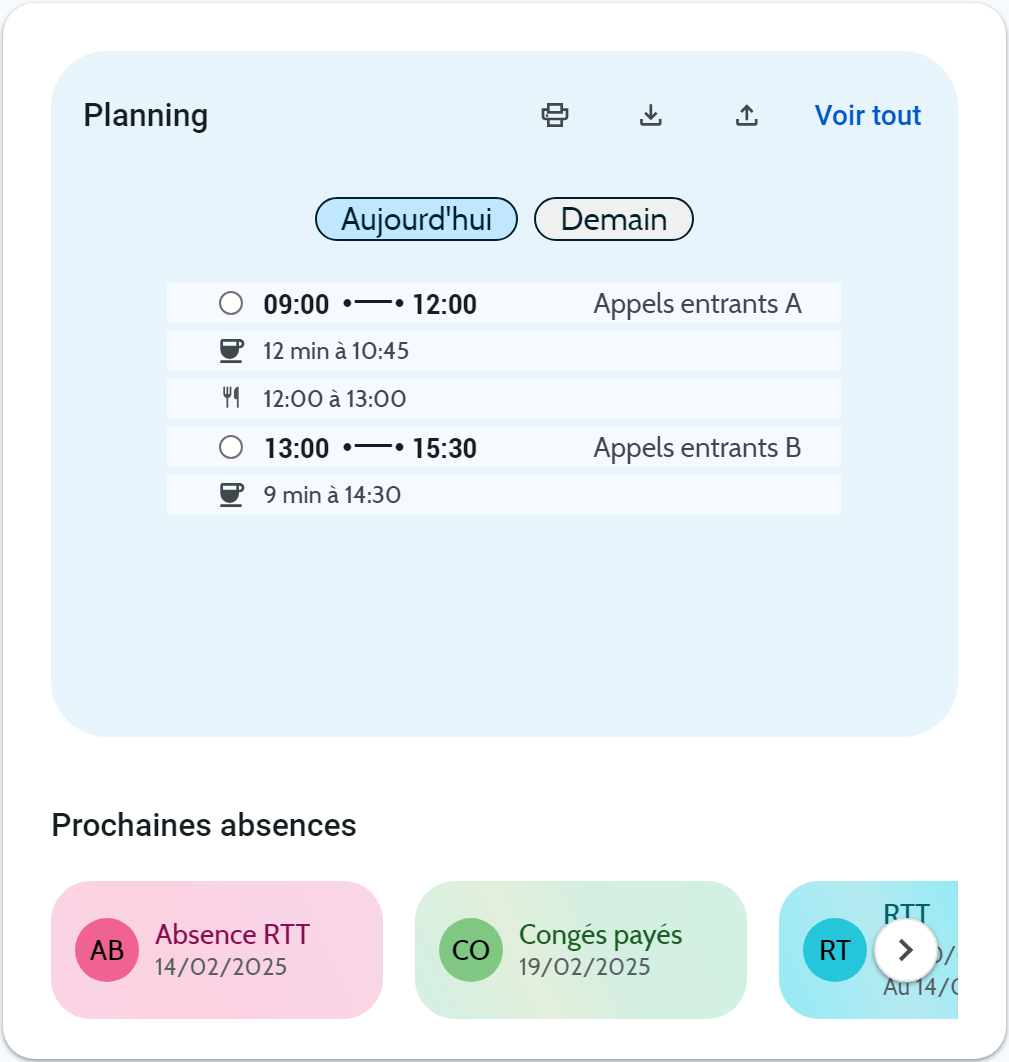Open the Absence RTT card
Screen dimensions: 1009x1062
232,936
